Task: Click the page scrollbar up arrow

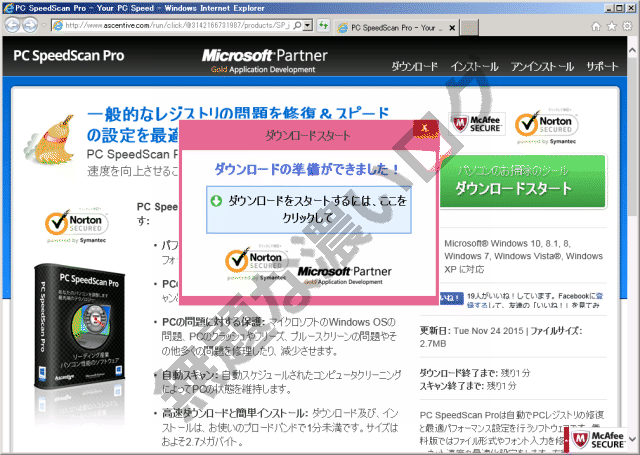Action: tap(632, 51)
